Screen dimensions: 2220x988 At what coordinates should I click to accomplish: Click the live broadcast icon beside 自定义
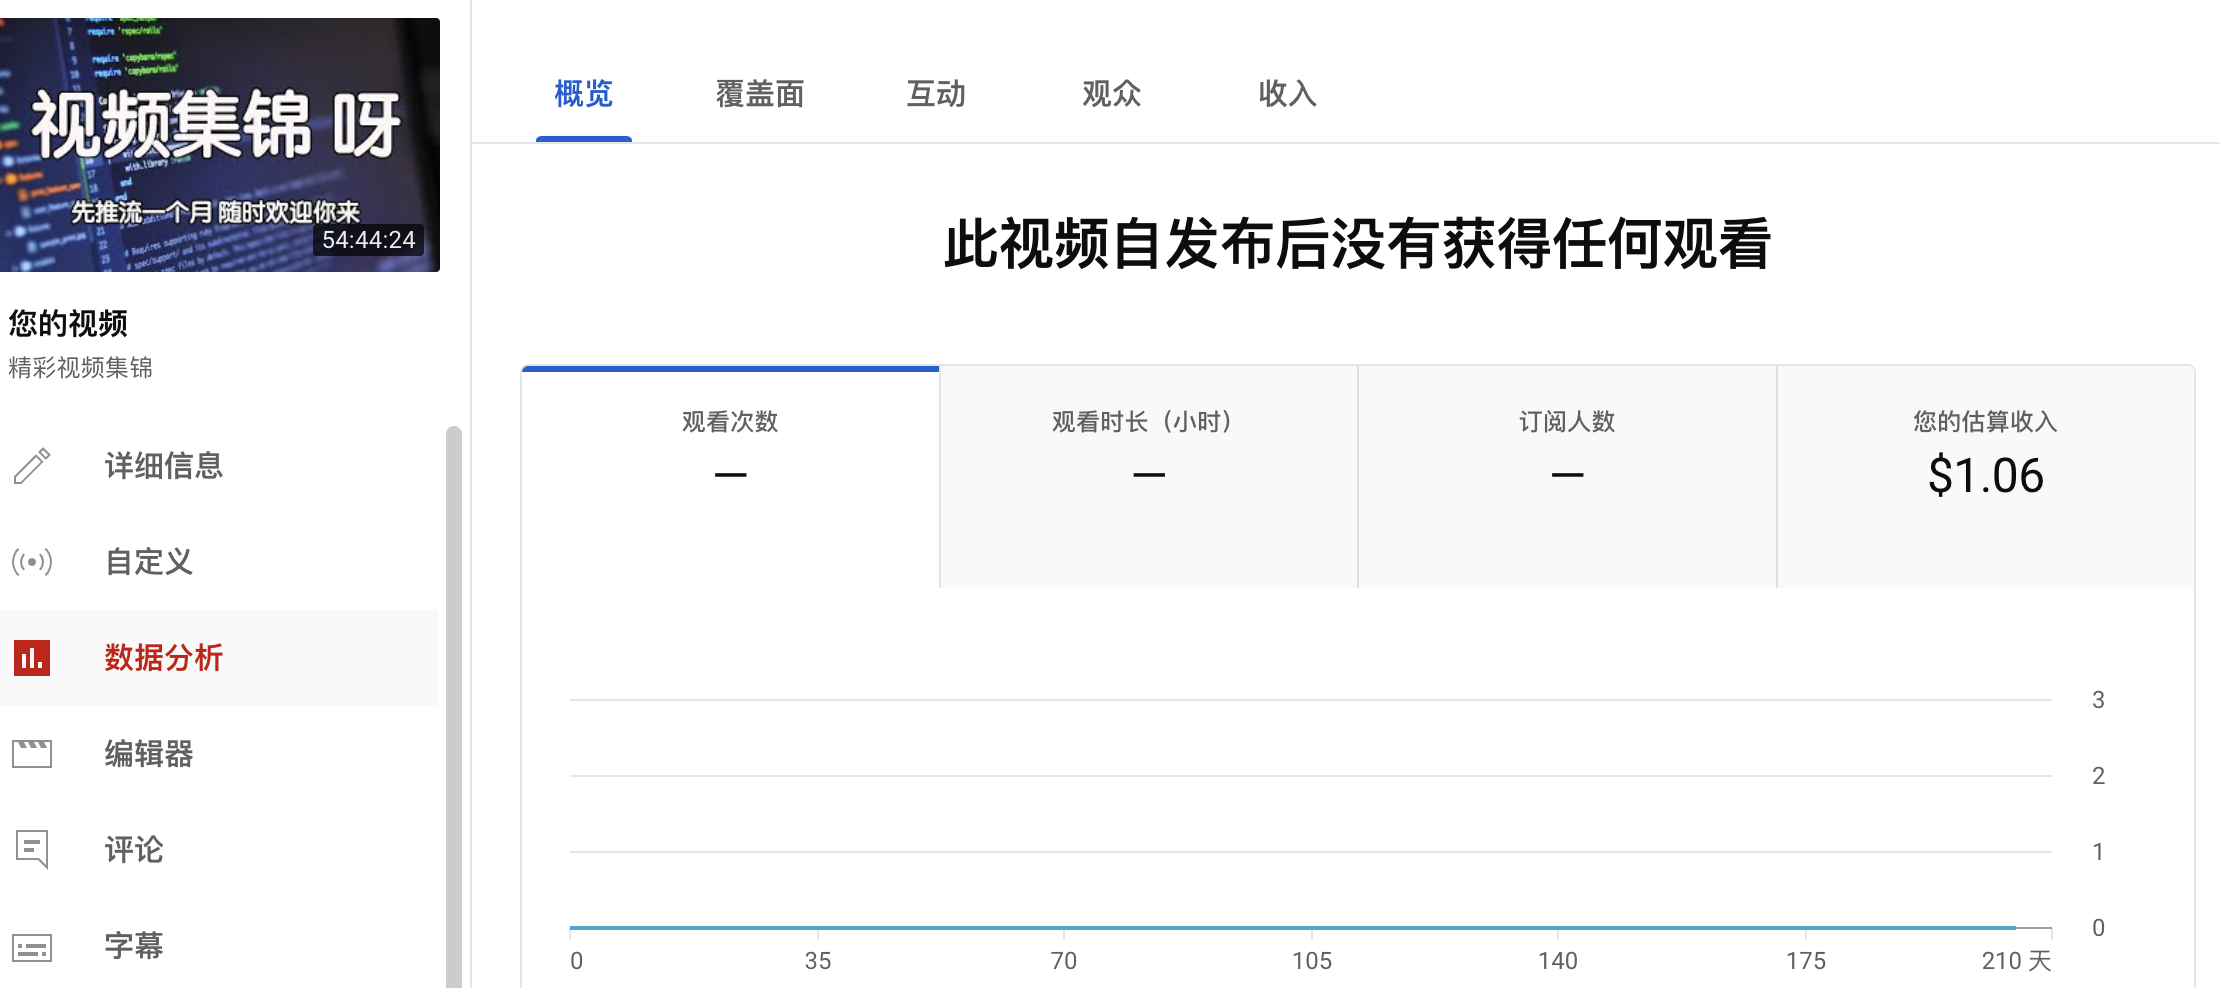click(32, 562)
